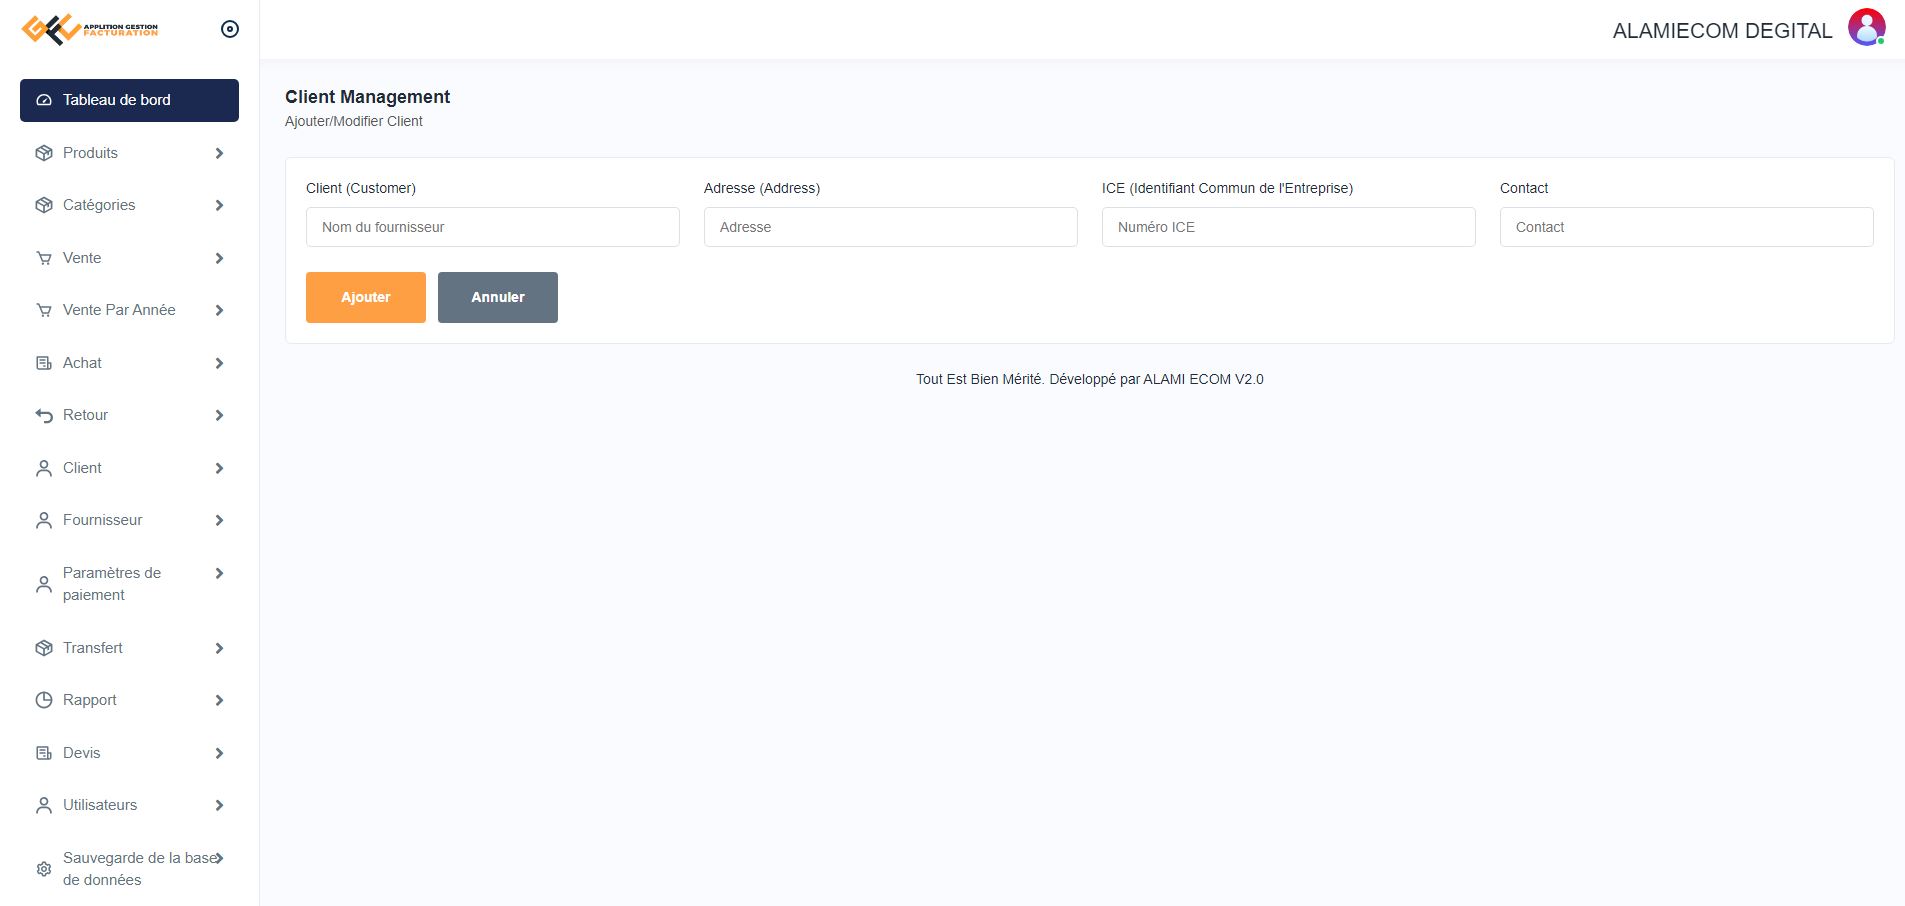Click the Achat document icon

[x=44, y=363]
